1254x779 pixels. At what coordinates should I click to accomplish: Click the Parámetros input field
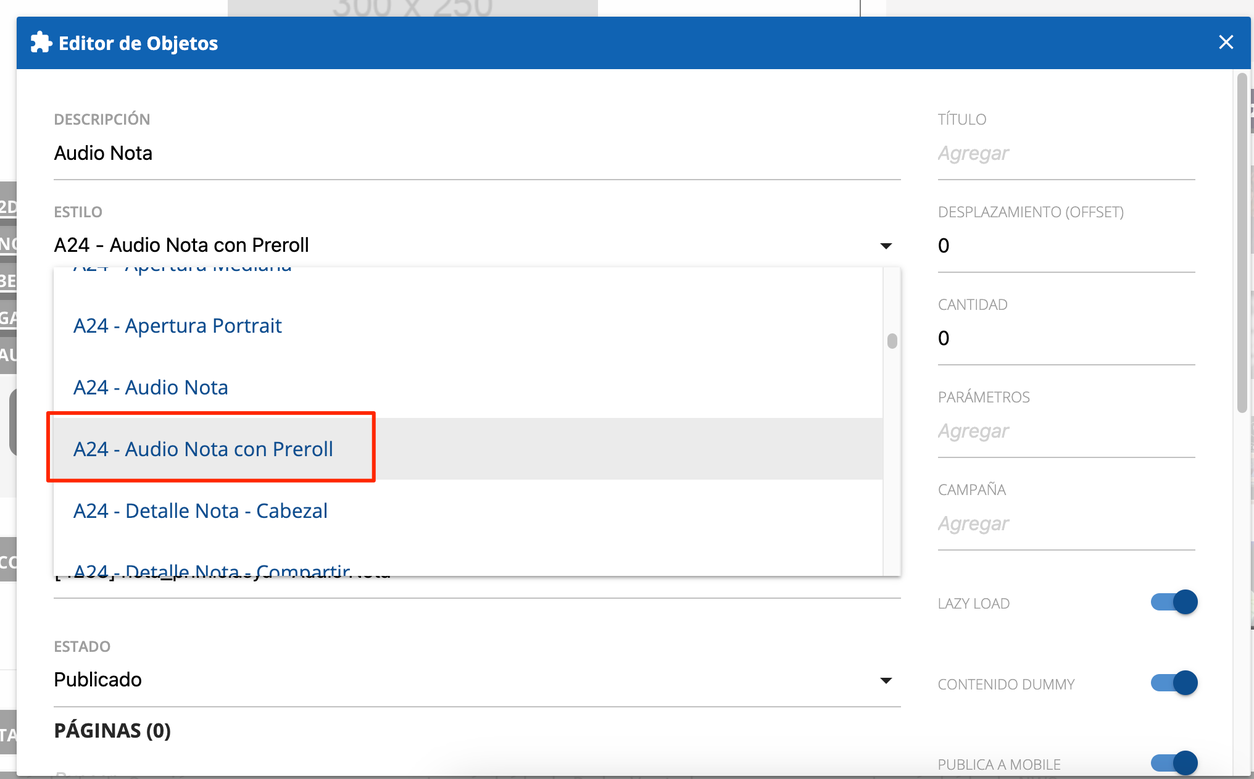coord(1065,432)
